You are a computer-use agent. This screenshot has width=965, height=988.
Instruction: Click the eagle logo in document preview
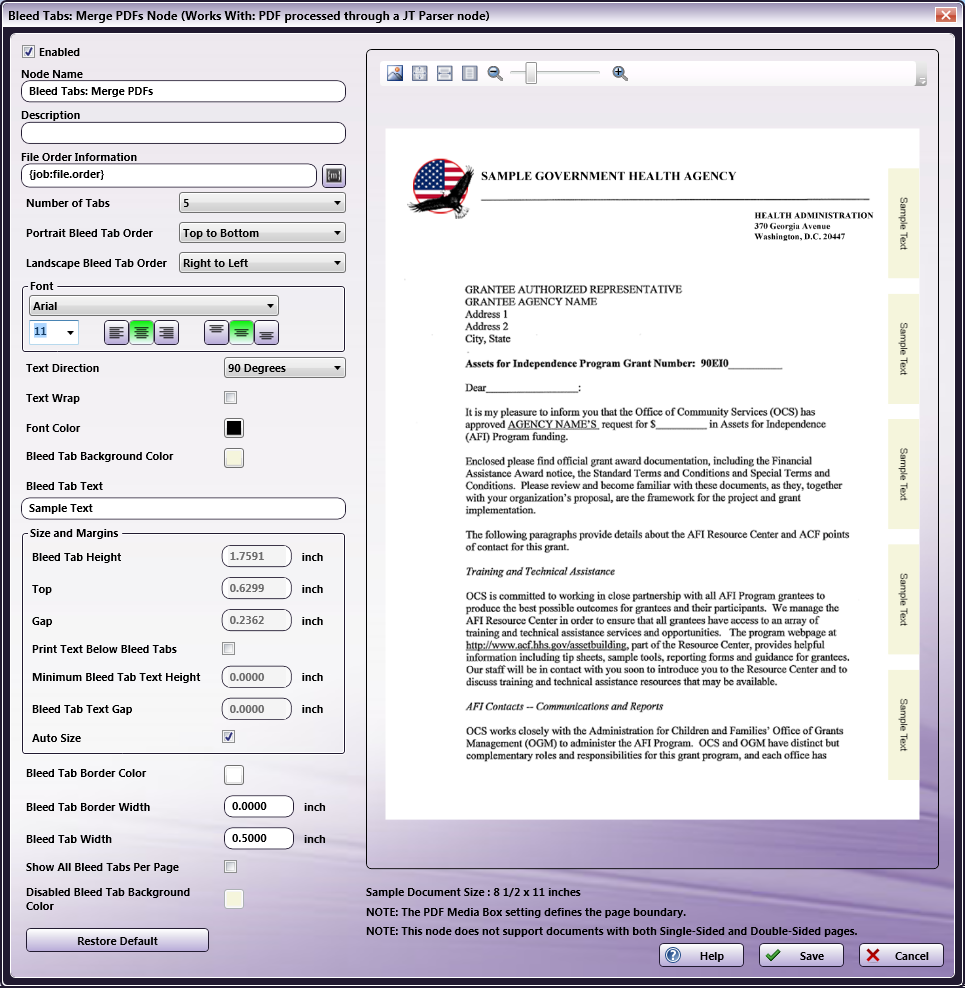click(x=441, y=188)
